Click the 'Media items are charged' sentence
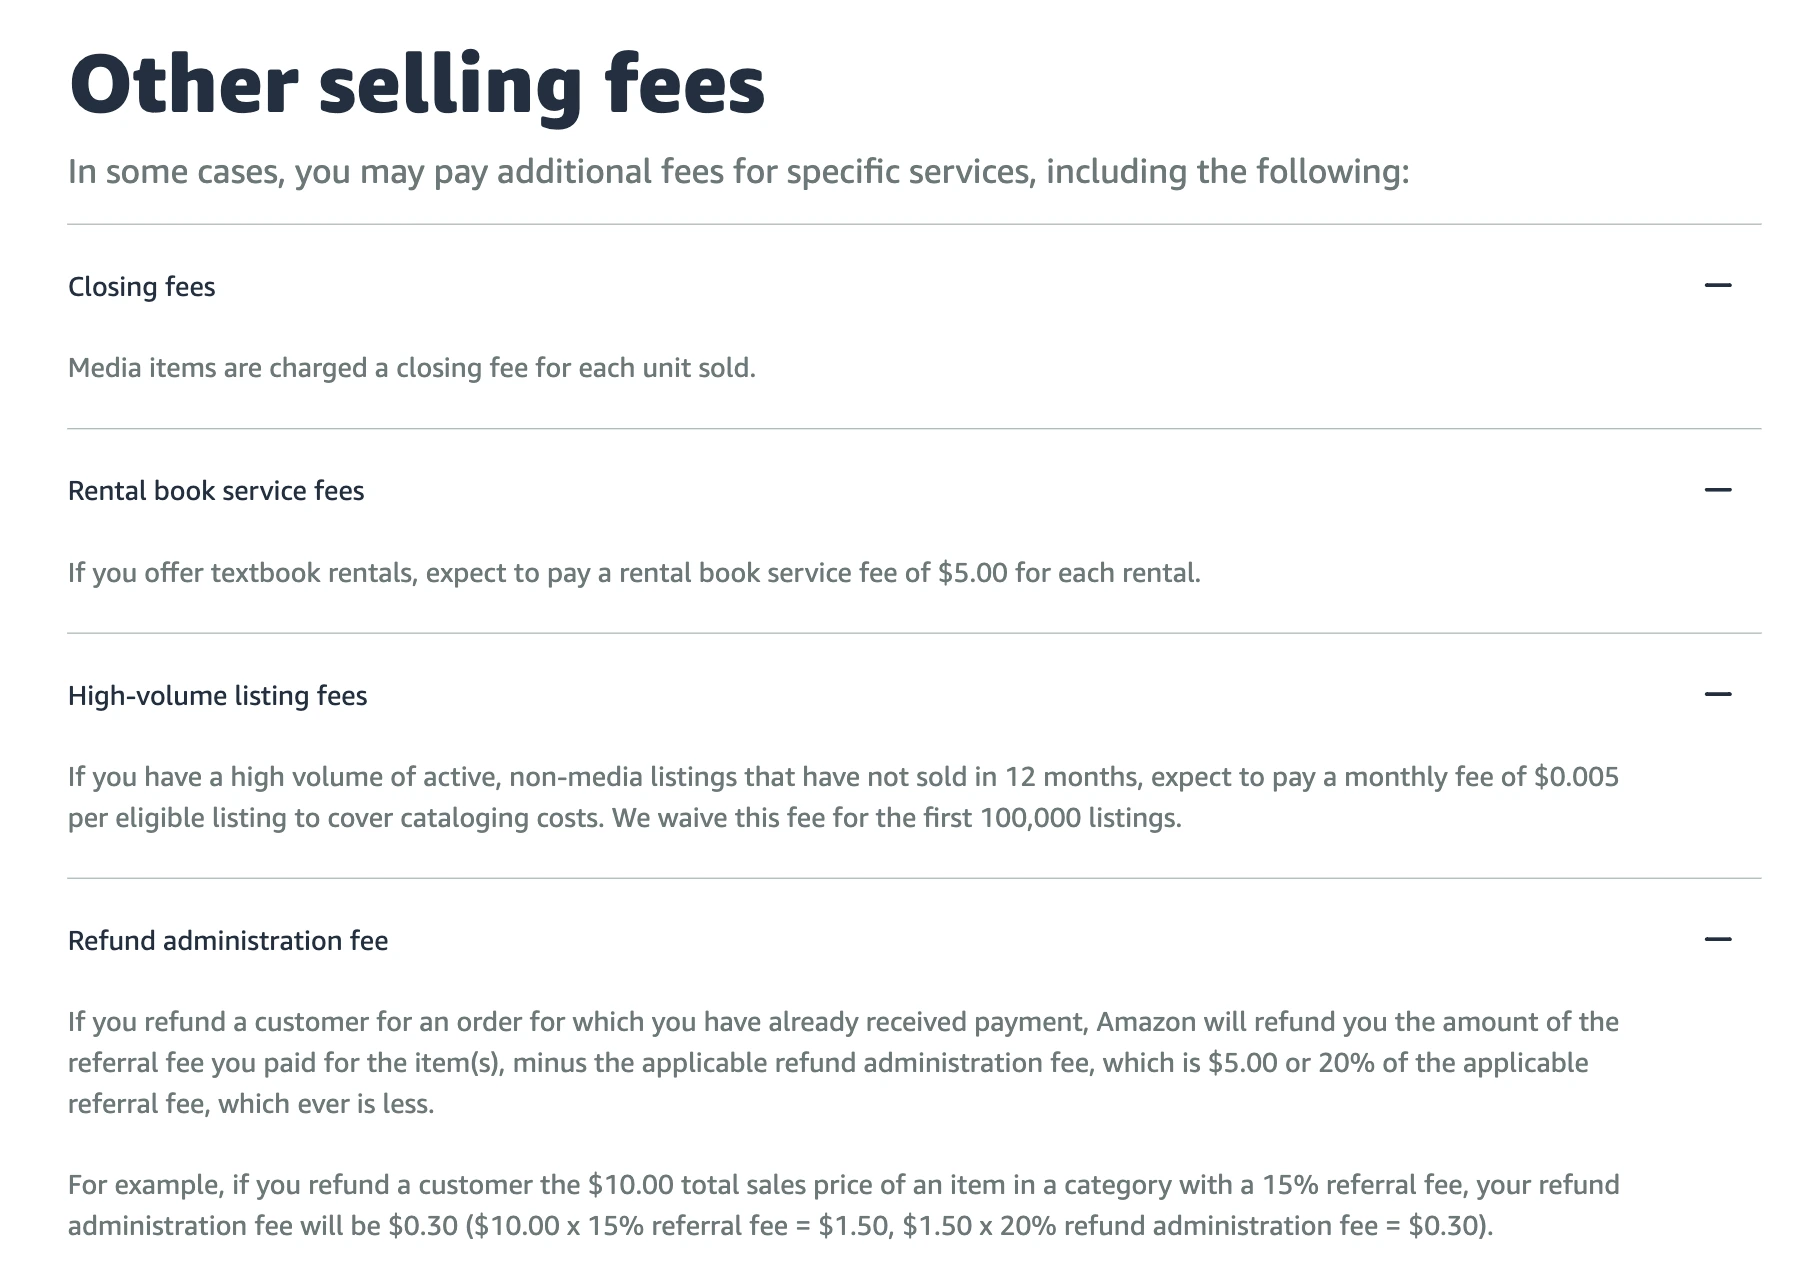The width and height of the screenshot is (1812, 1278). pos(412,368)
